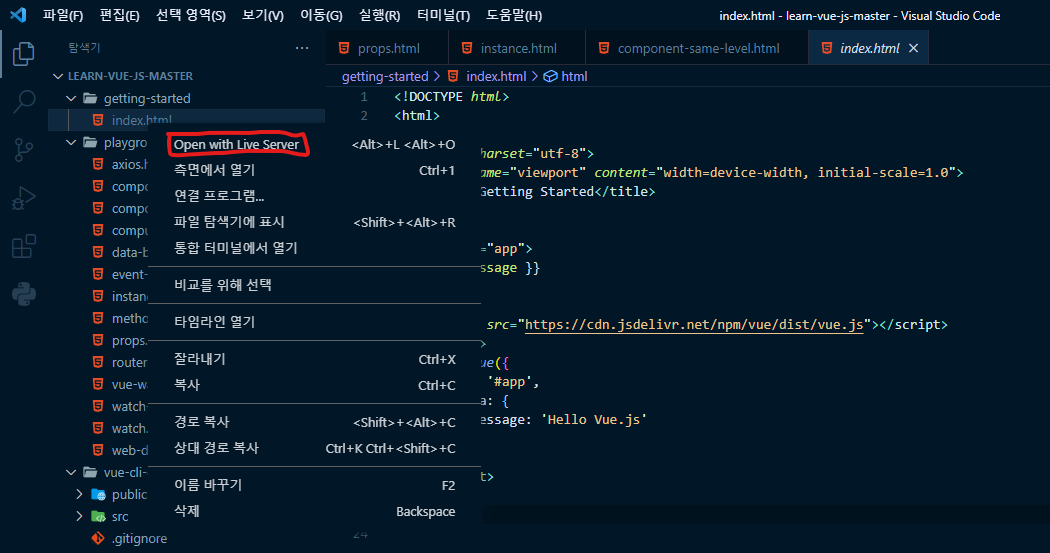
Task: Click html symbol icon in breadcrumb
Action: (x=550, y=76)
